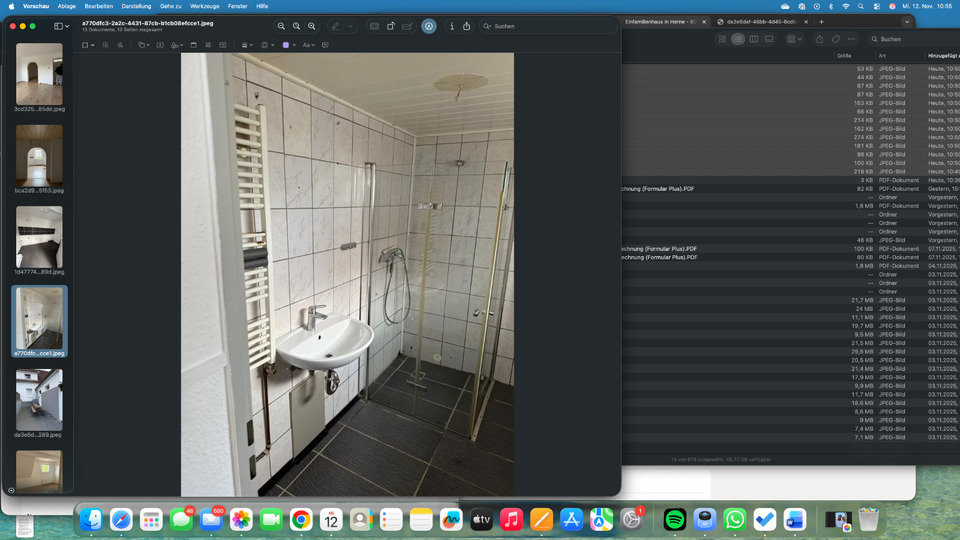The height and width of the screenshot is (540, 960).
Task: Click the Share icon in Preview
Action: [466, 26]
